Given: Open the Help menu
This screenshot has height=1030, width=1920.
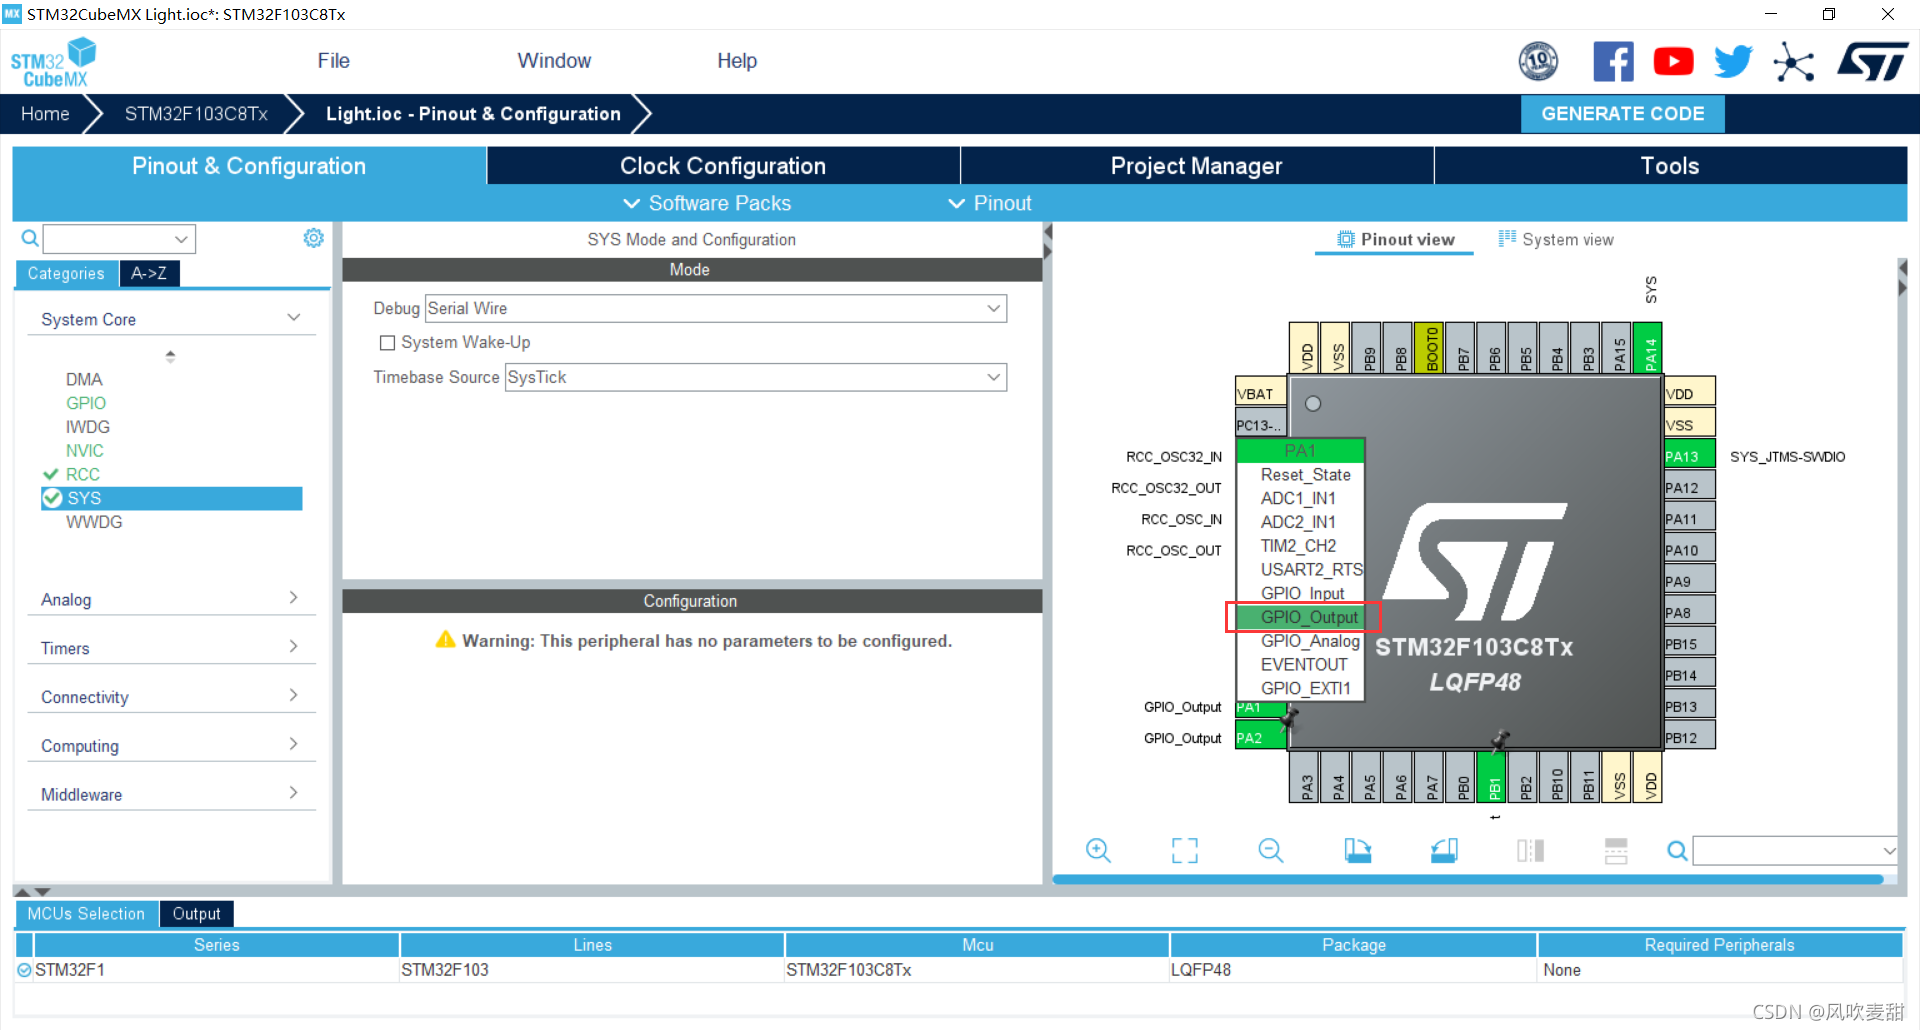Looking at the screenshot, I should [x=737, y=61].
